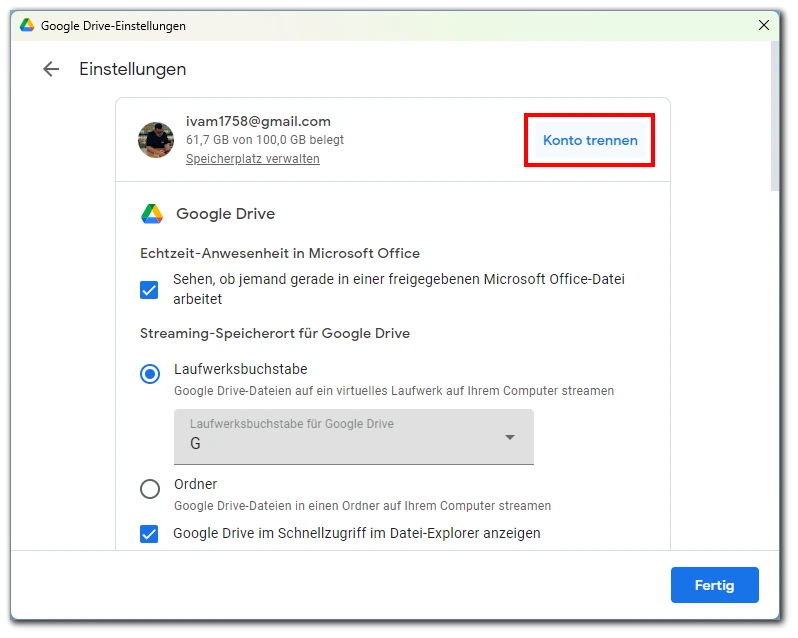This screenshot has height=638, width=798.
Task: Confirm settings with the Fertig button
Action: pyautogui.click(x=714, y=585)
